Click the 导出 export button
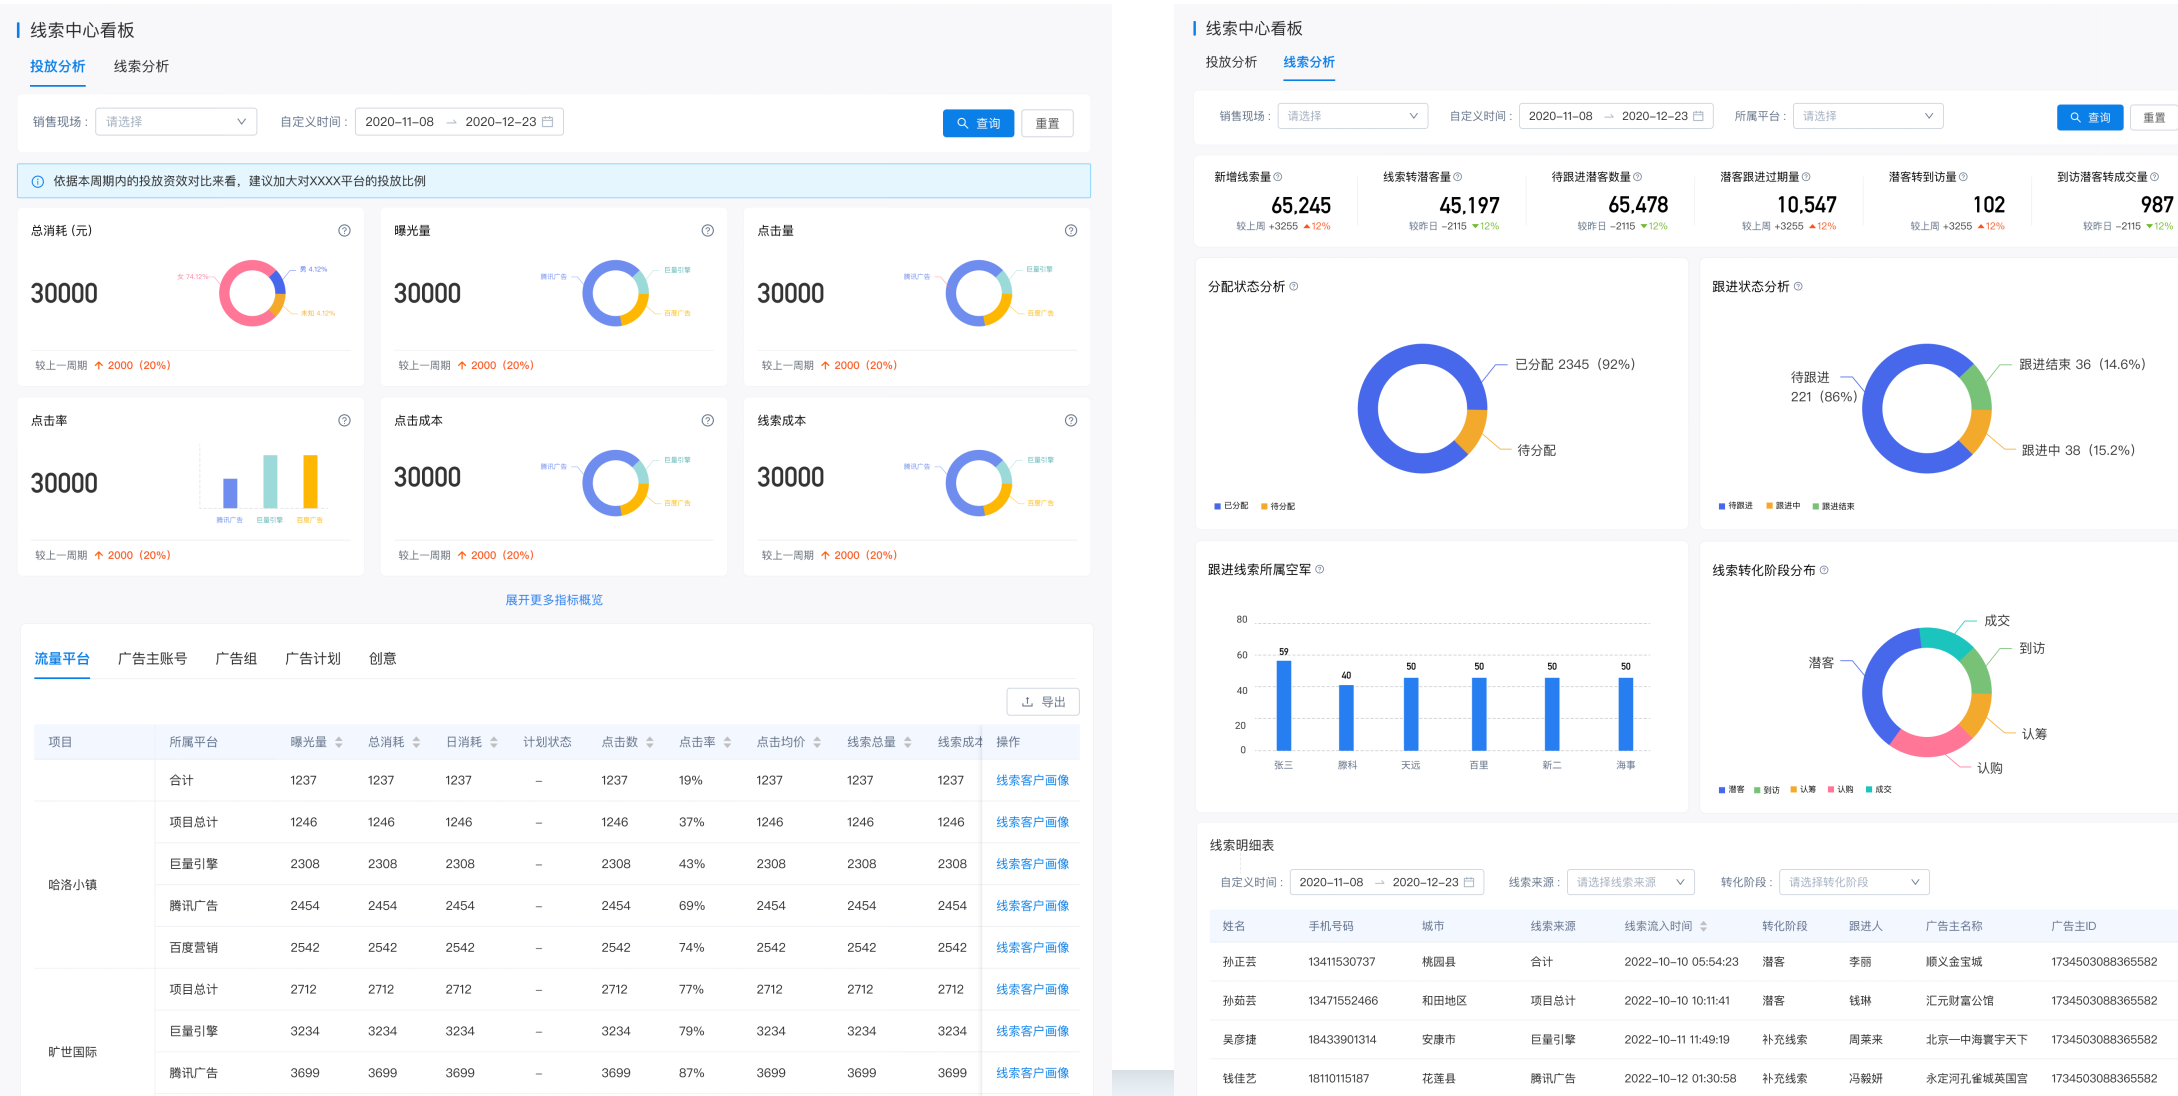2178x1096 pixels. point(1043,702)
